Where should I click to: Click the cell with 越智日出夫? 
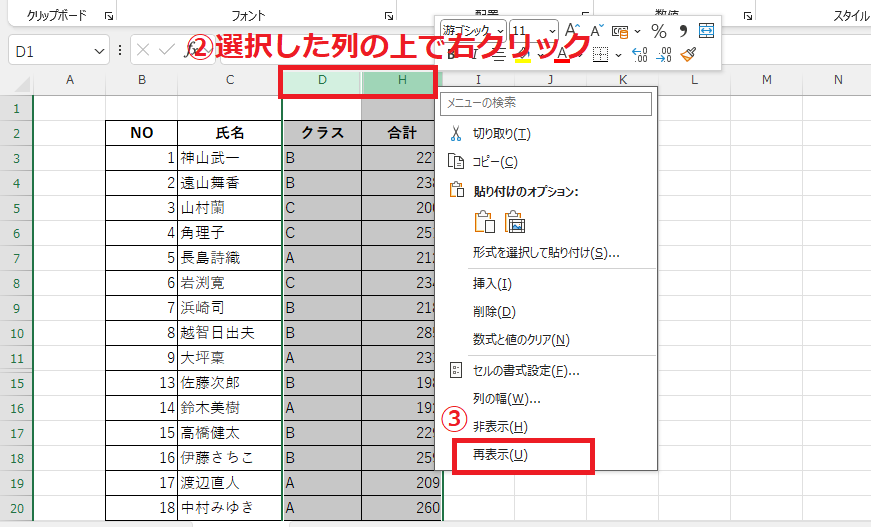[x=230, y=333]
